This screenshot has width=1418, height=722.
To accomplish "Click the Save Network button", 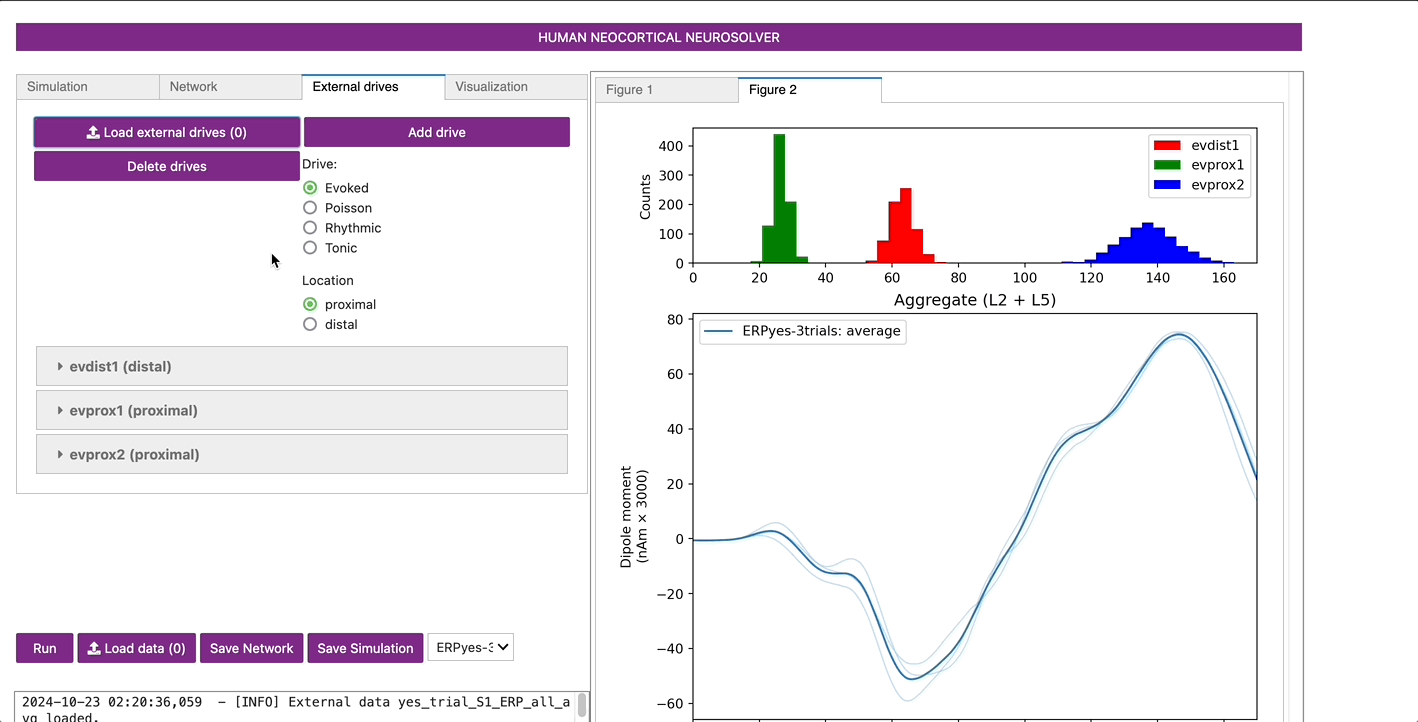I will [x=252, y=648].
